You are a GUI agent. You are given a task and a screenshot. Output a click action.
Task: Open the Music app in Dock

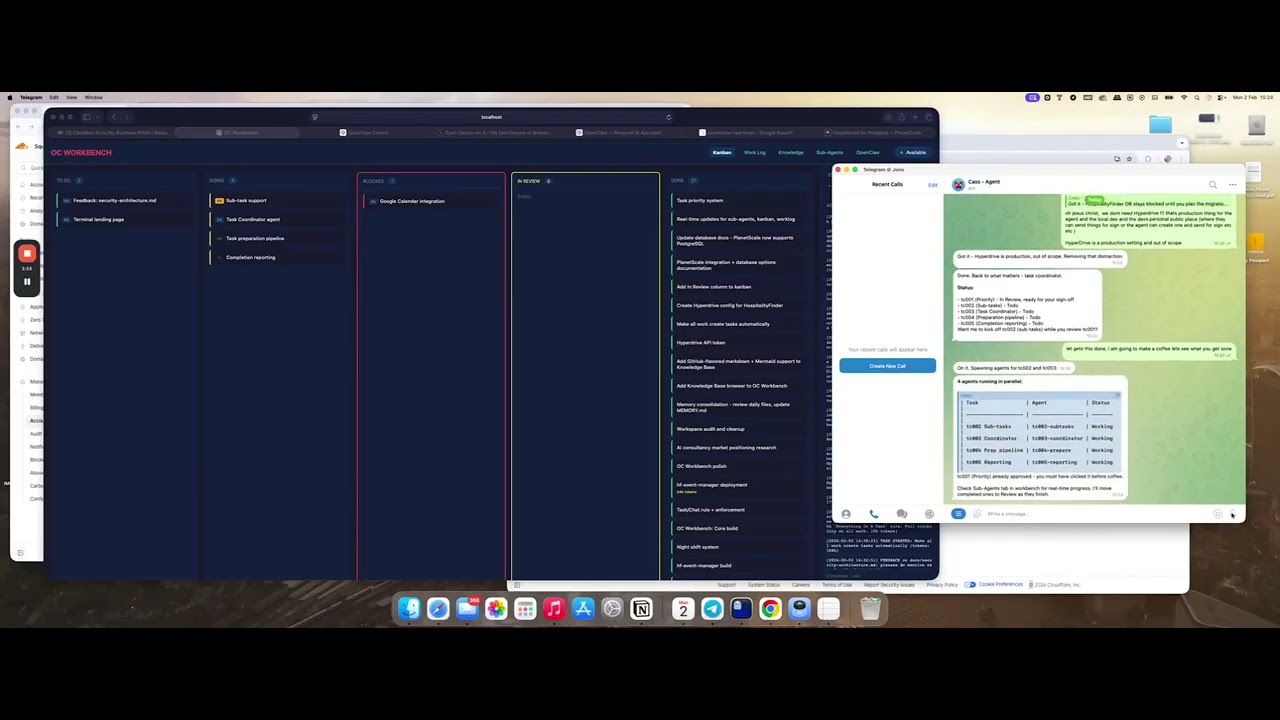(x=554, y=609)
